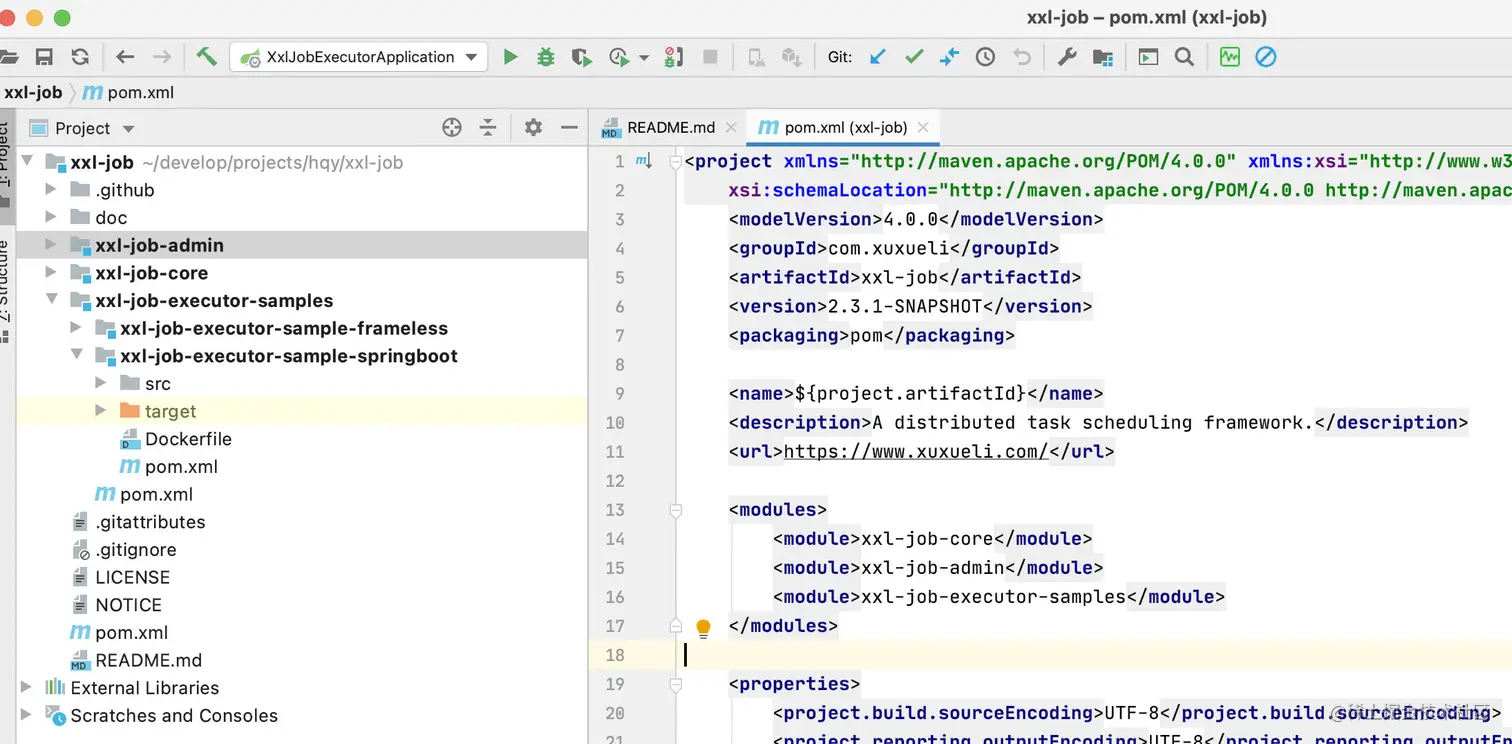Show Git history clock icon

tap(985, 57)
